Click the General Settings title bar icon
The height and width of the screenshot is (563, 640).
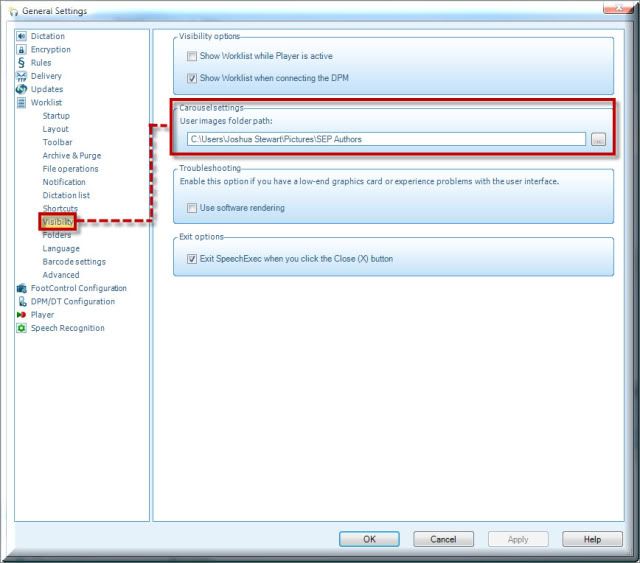click(x=14, y=11)
